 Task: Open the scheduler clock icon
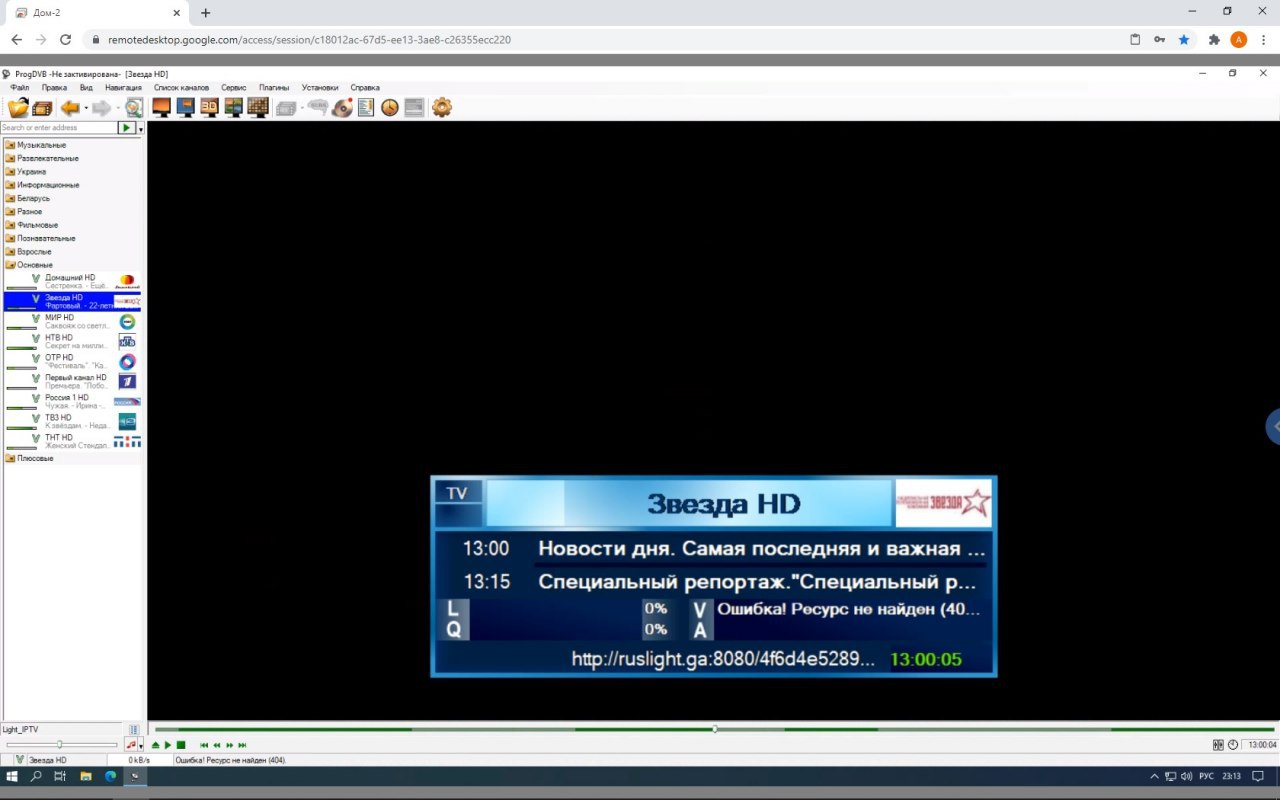(x=390, y=108)
